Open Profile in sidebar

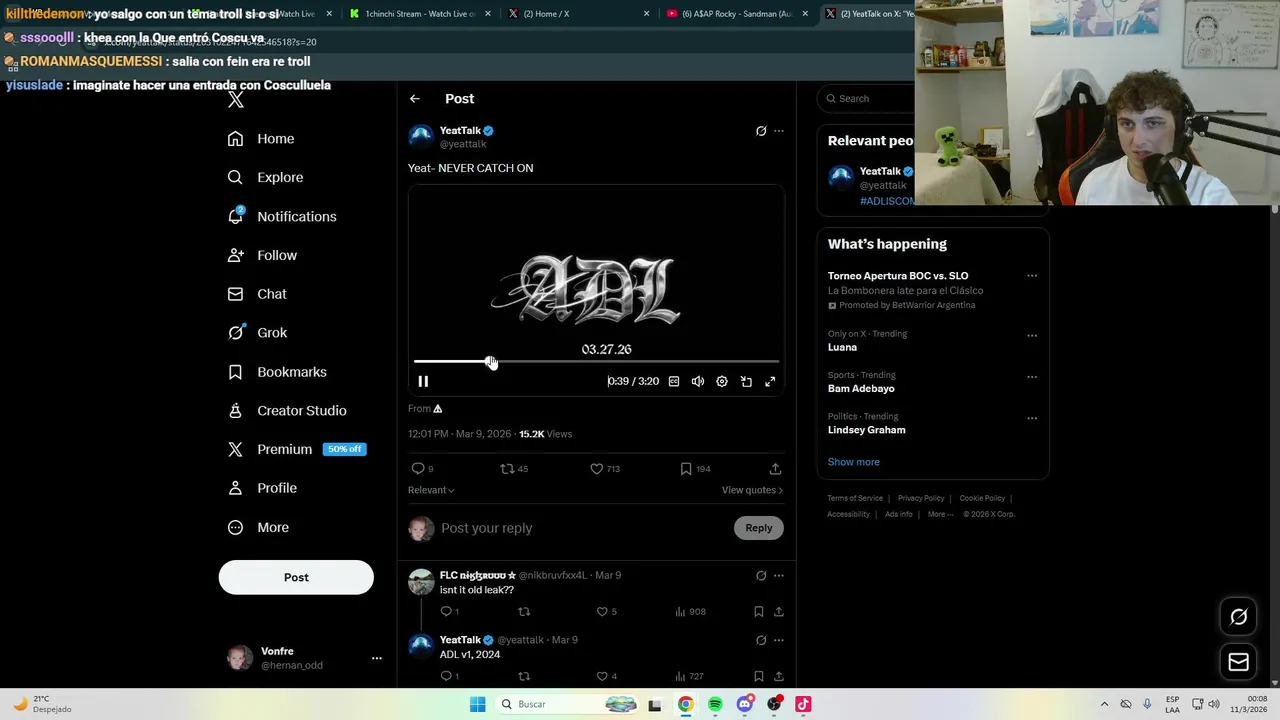(x=262, y=488)
